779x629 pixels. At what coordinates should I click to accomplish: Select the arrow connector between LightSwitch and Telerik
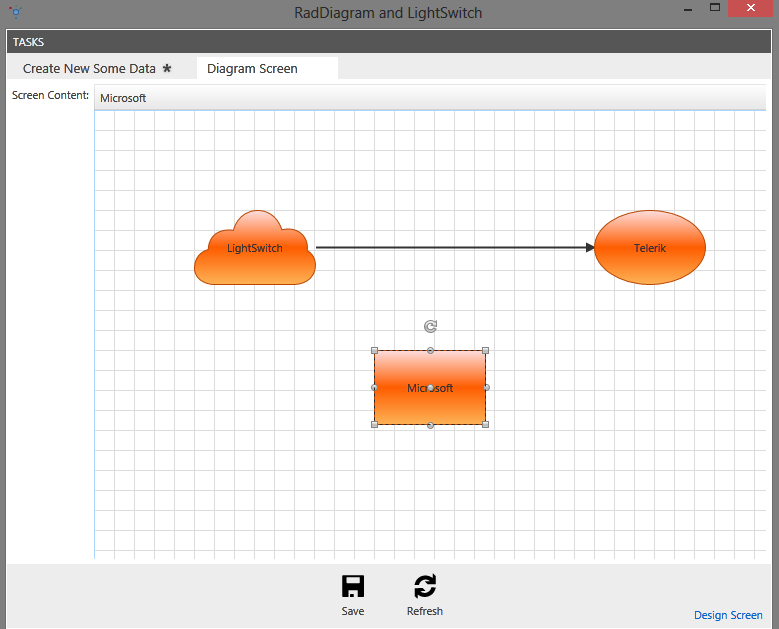[455, 247]
